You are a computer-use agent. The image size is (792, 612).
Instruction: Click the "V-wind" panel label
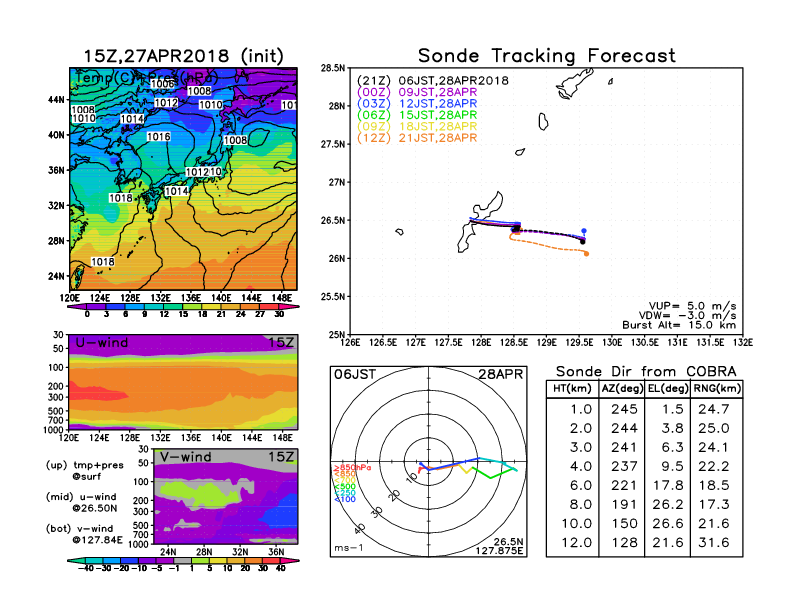click(x=185, y=457)
